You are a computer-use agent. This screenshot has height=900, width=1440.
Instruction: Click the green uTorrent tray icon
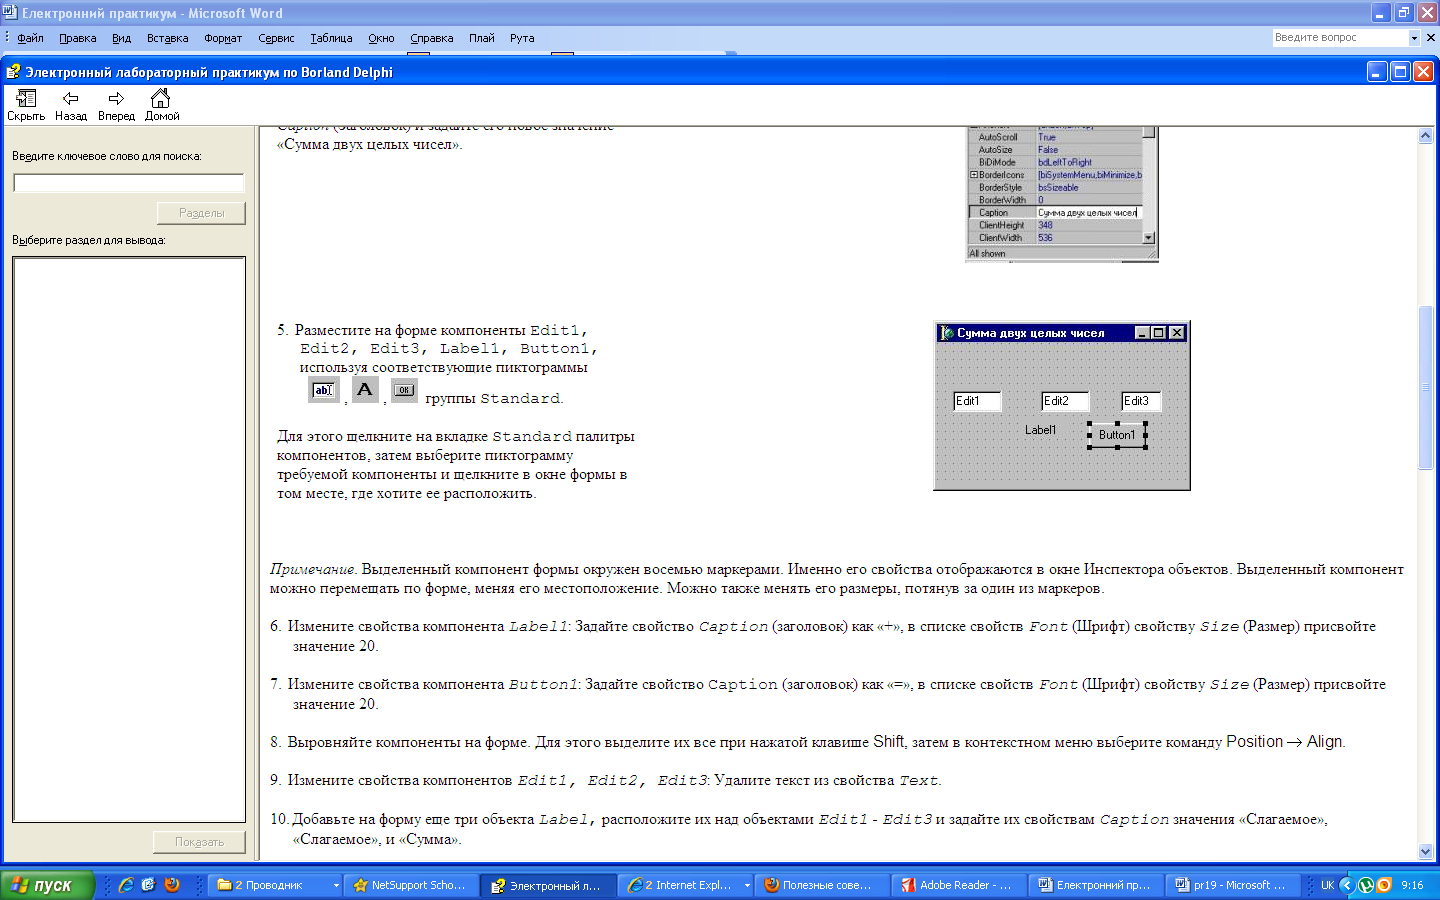pyautogui.click(x=1365, y=885)
